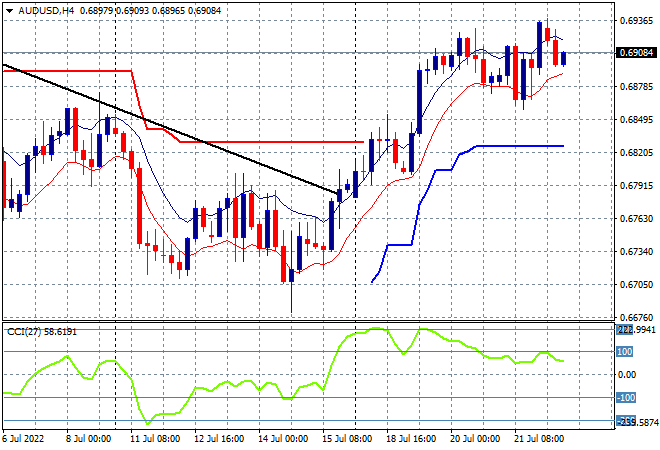Click the CCI 100 level label
Viewport: 660px width, 450px height.
(x=625, y=351)
